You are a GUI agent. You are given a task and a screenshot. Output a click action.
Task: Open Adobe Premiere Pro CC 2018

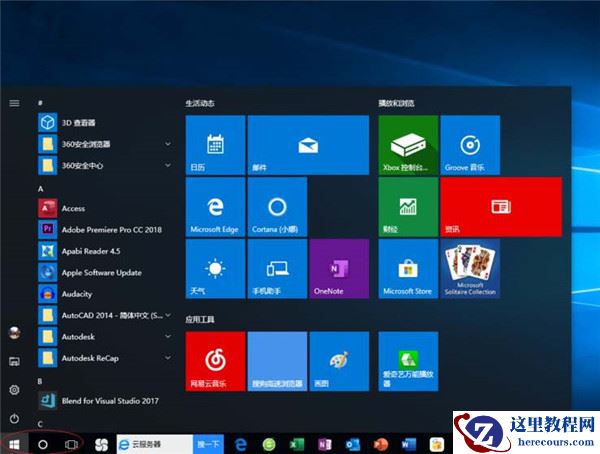[x=103, y=230]
